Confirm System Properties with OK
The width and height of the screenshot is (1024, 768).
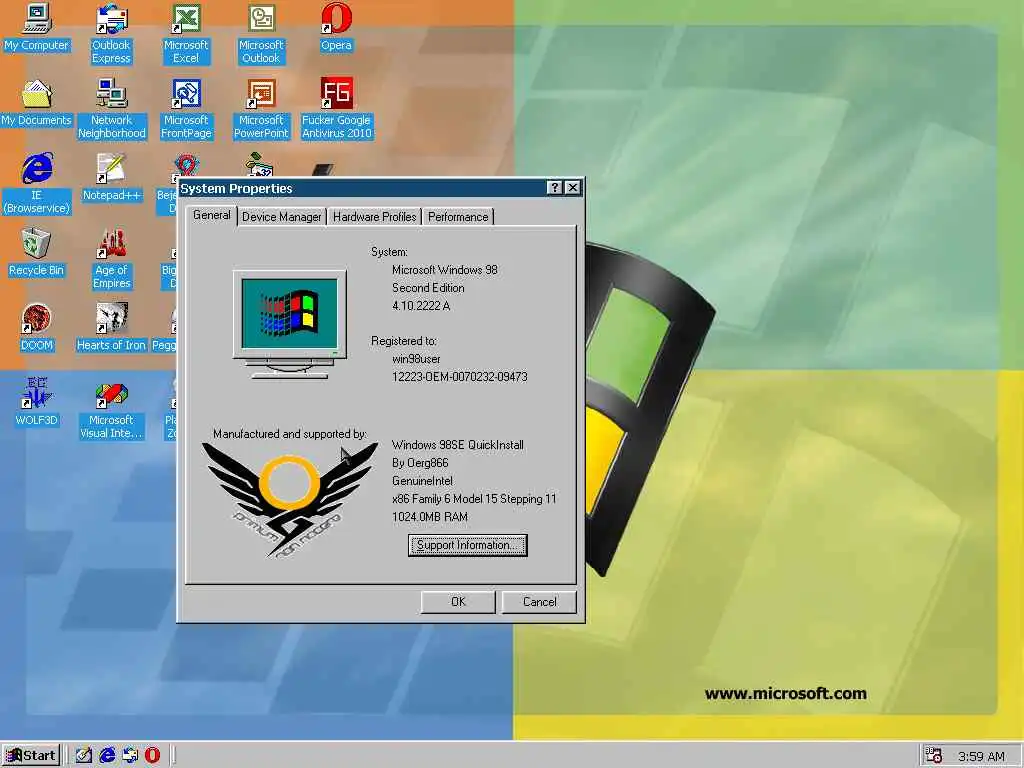pyautogui.click(x=458, y=602)
